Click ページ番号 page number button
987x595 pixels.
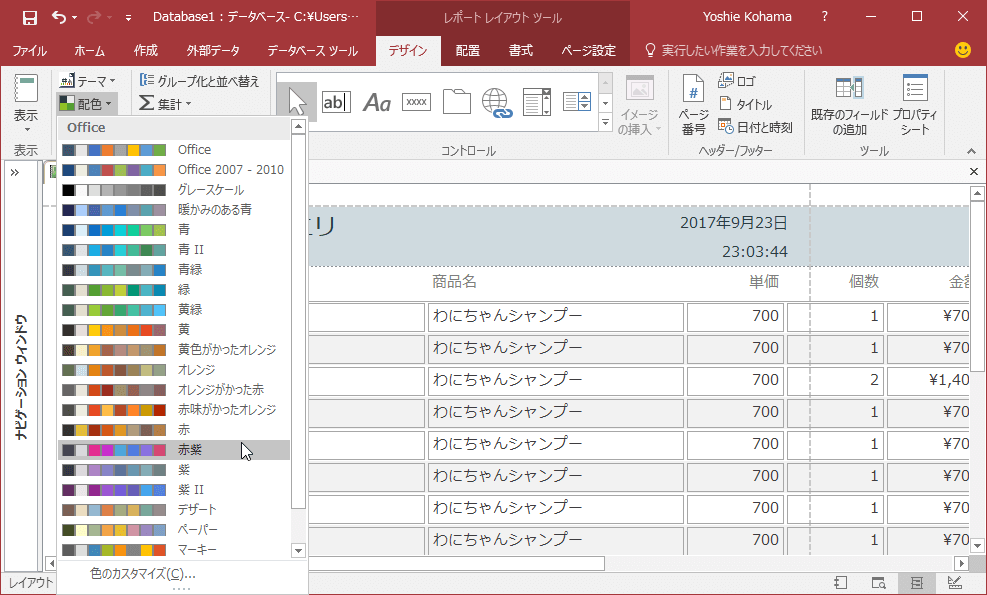[x=693, y=105]
